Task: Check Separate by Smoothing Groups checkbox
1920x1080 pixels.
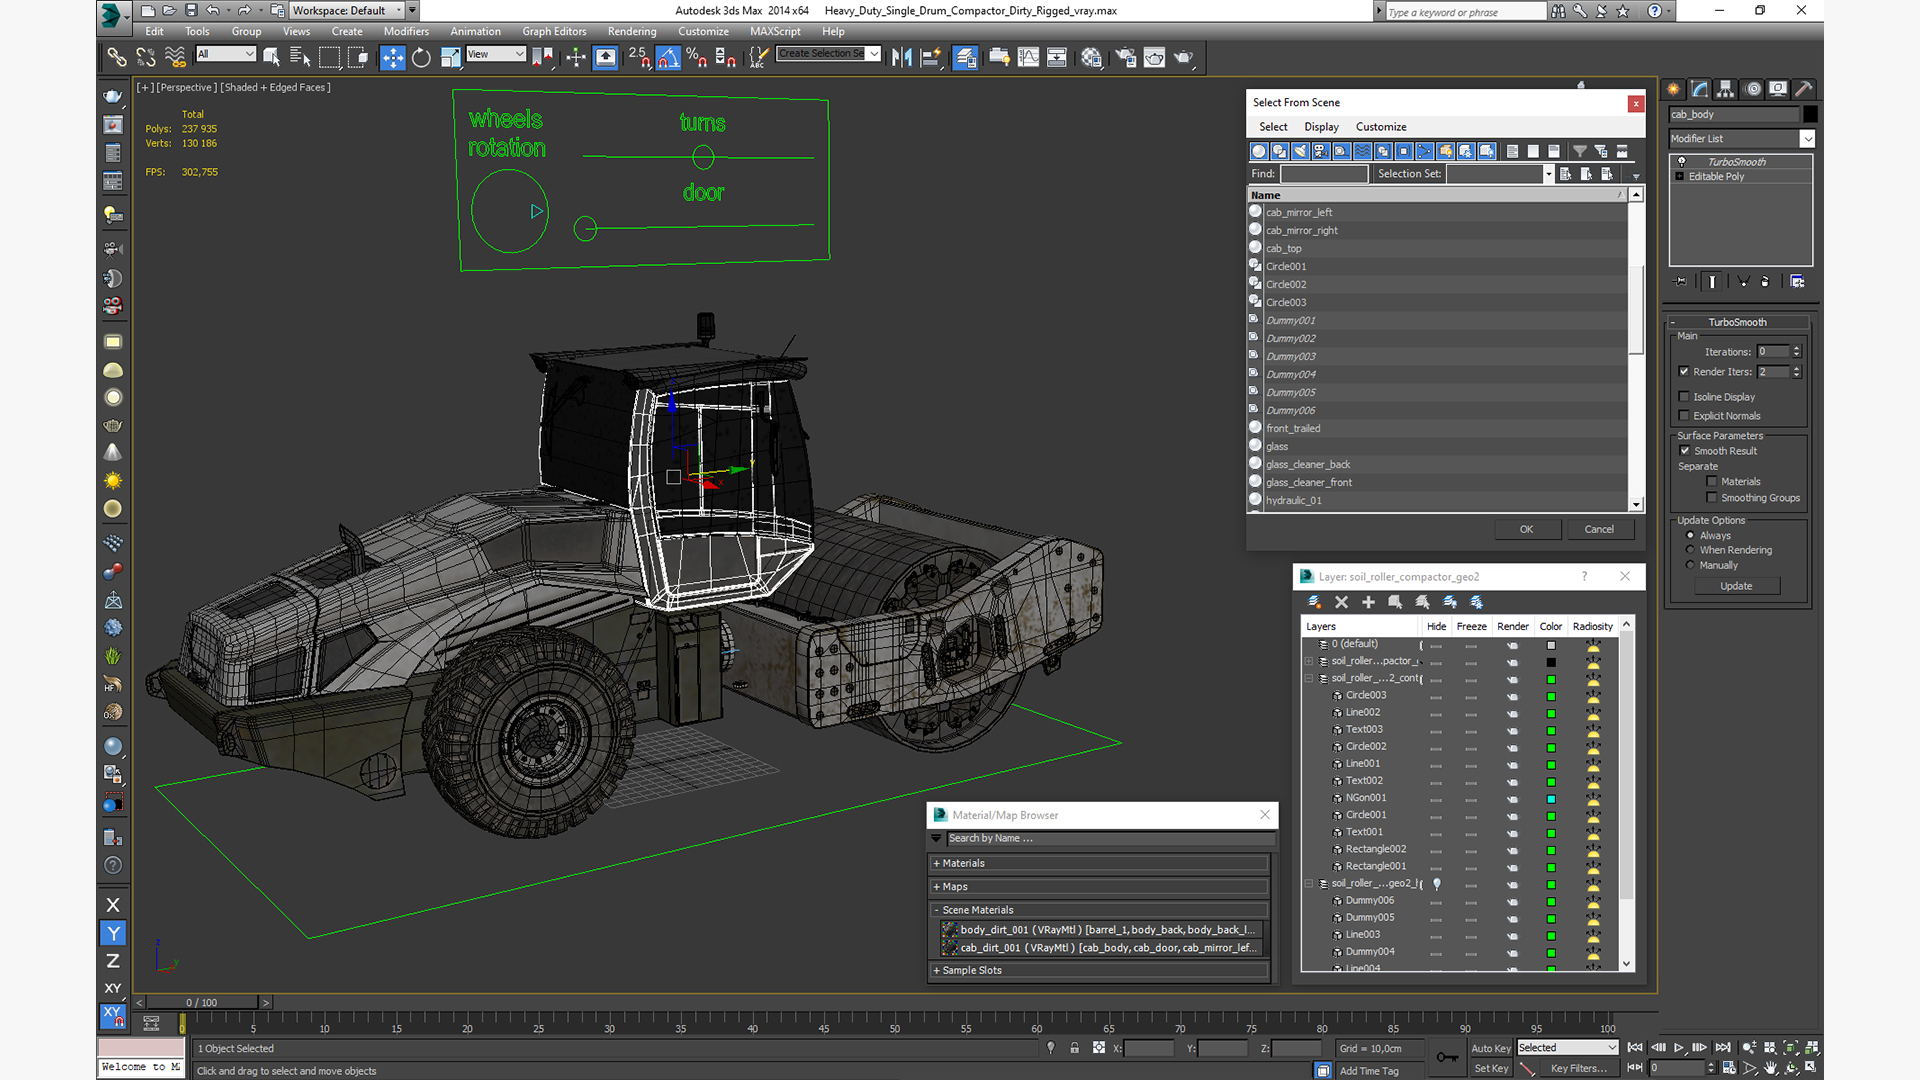Action: coord(1712,498)
